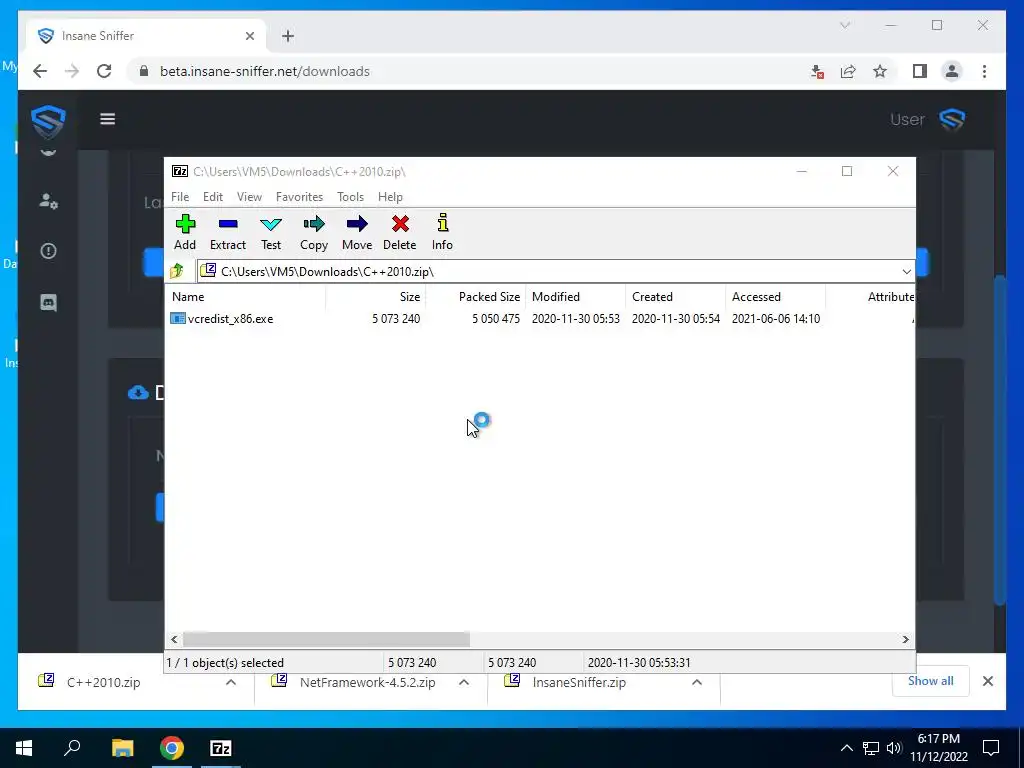This screenshot has height=768, width=1024.
Task: Open a new Chrome tab
Action: pos(288,36)
